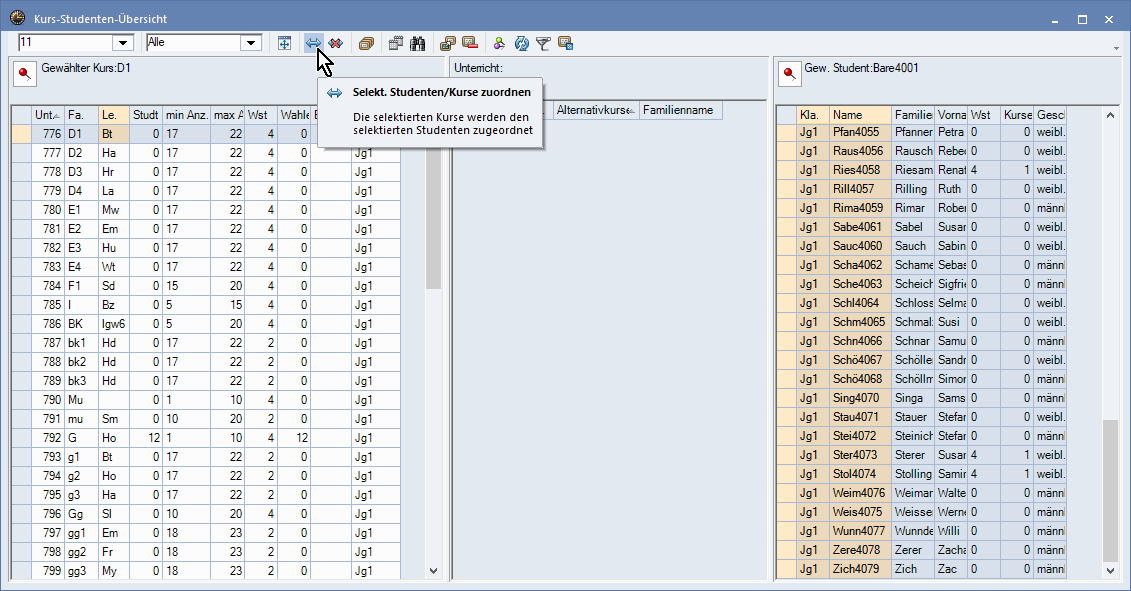This screenshot has height=591, width=1131.
Task: Open the dropdown showing value 11
Action: [x=124, y=43]
